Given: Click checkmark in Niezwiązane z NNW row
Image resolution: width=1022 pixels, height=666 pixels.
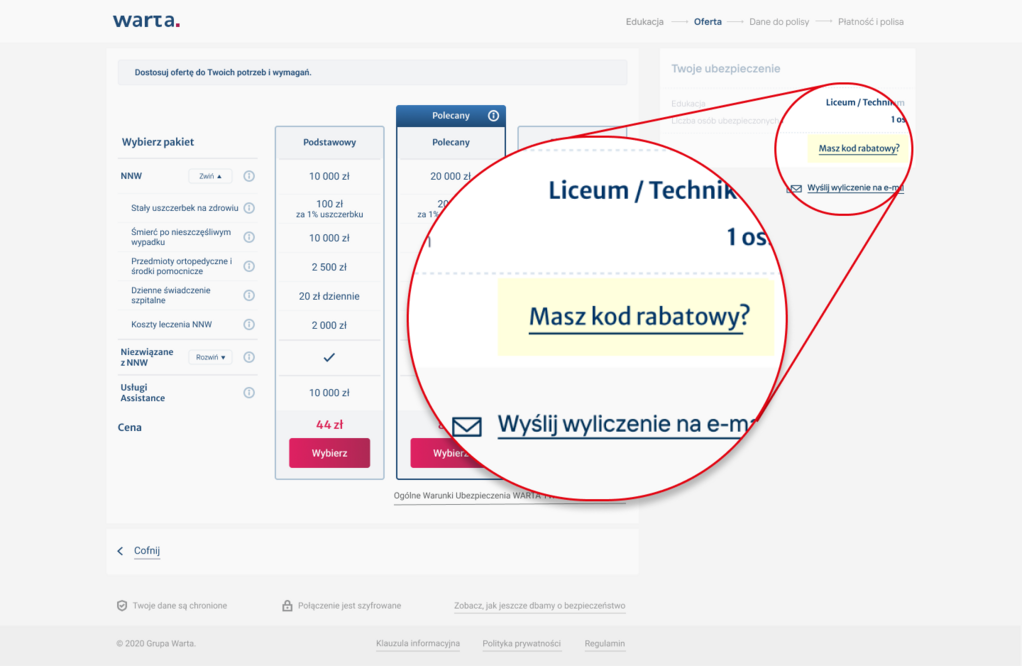Looking at the screenshot, I should point(329,357).
